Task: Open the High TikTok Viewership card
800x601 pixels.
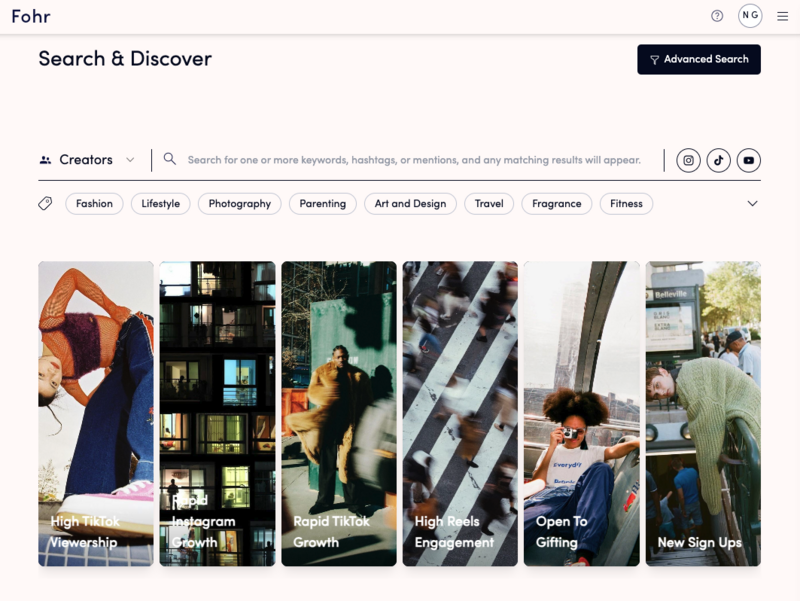Action: point(96,414)
